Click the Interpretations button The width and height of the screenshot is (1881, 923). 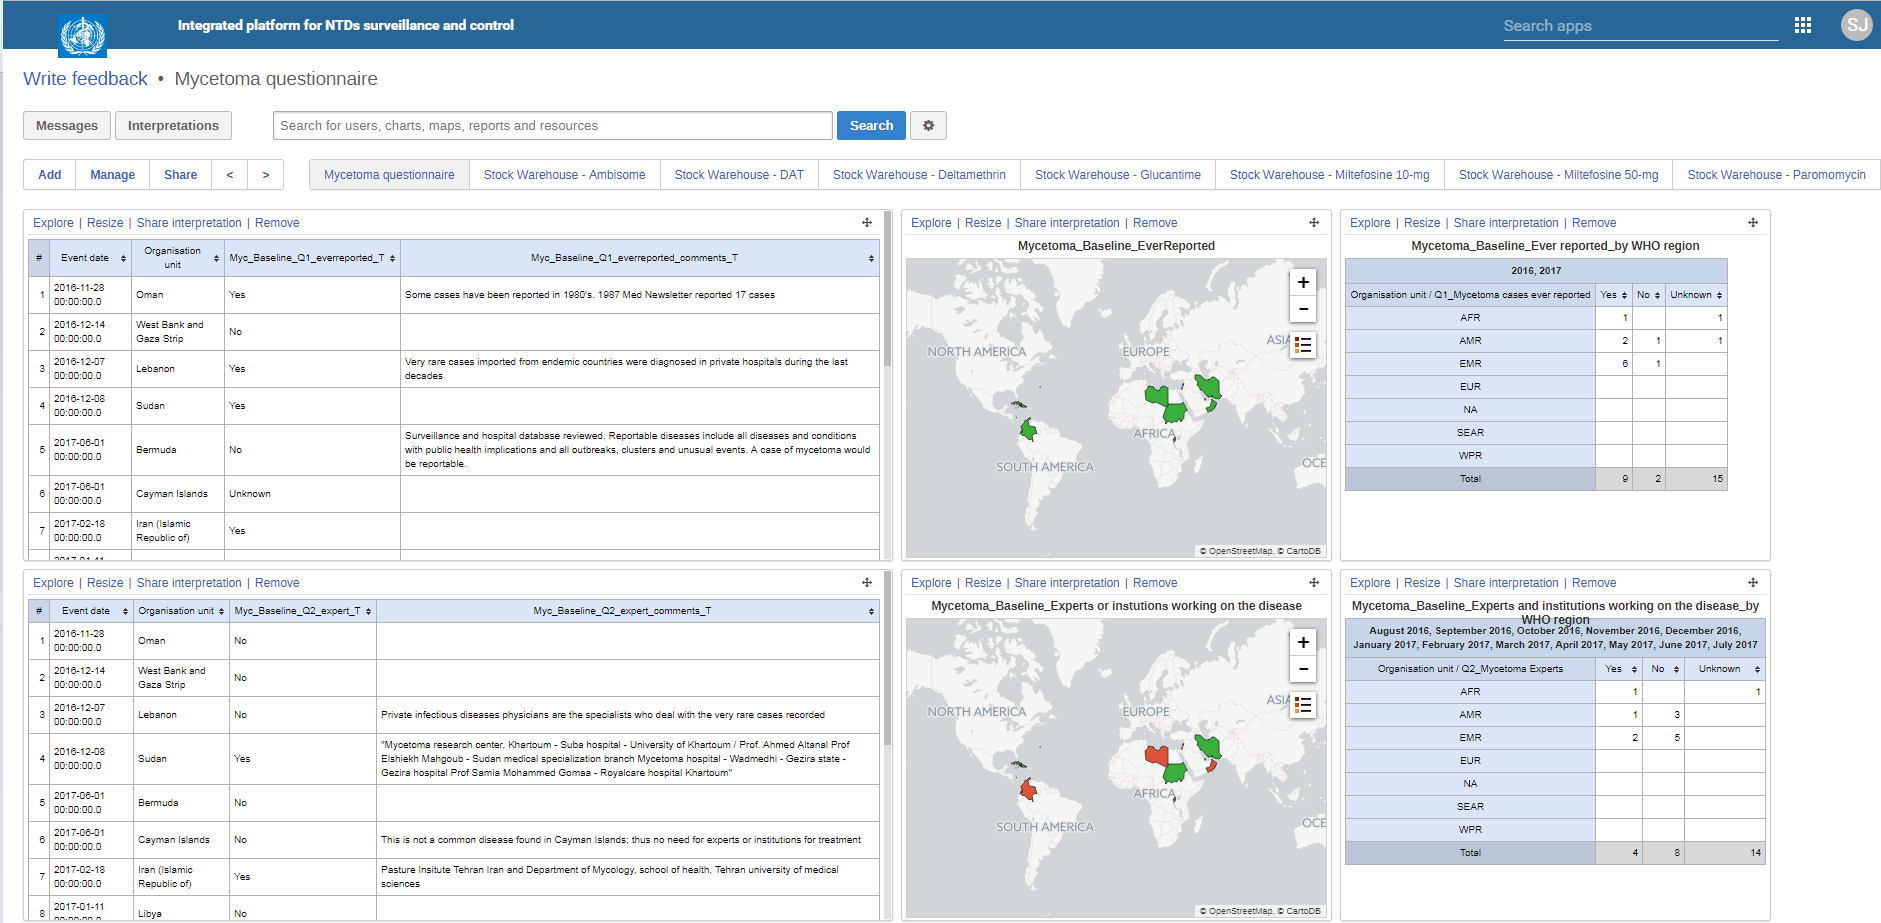pyautogui.click(x=173, y=125)
